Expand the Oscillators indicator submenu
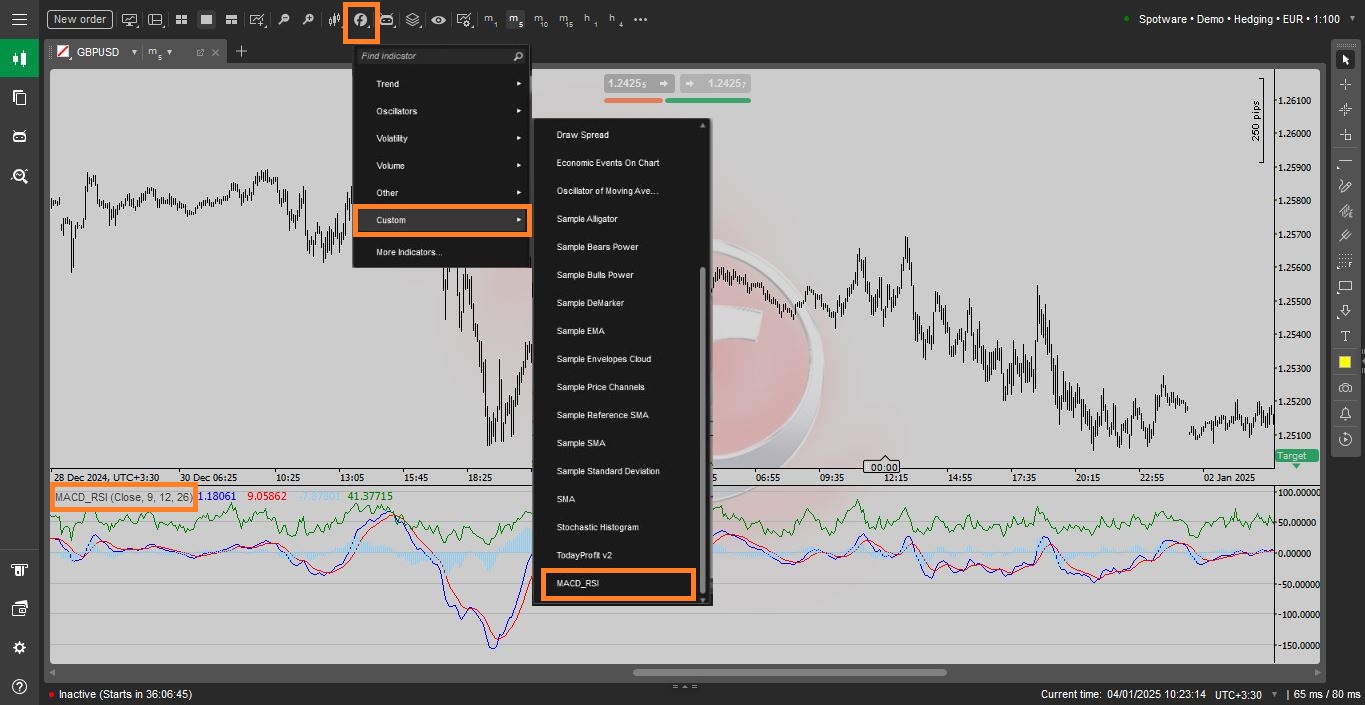The width and height of the screenshot is (1365, 705). coord(442,111)
